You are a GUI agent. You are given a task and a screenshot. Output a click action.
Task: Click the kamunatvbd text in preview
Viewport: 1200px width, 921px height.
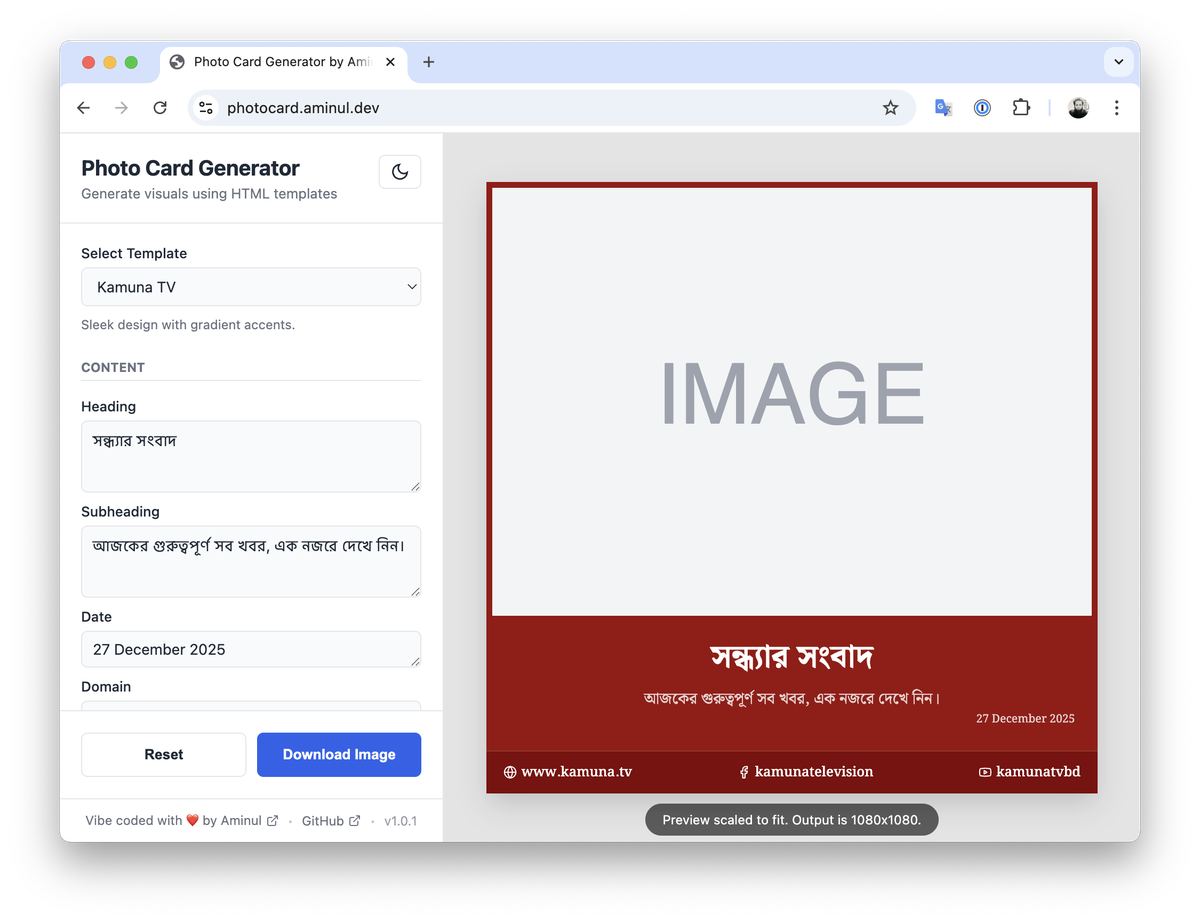pyautogui.click(x=1038, y=772)
